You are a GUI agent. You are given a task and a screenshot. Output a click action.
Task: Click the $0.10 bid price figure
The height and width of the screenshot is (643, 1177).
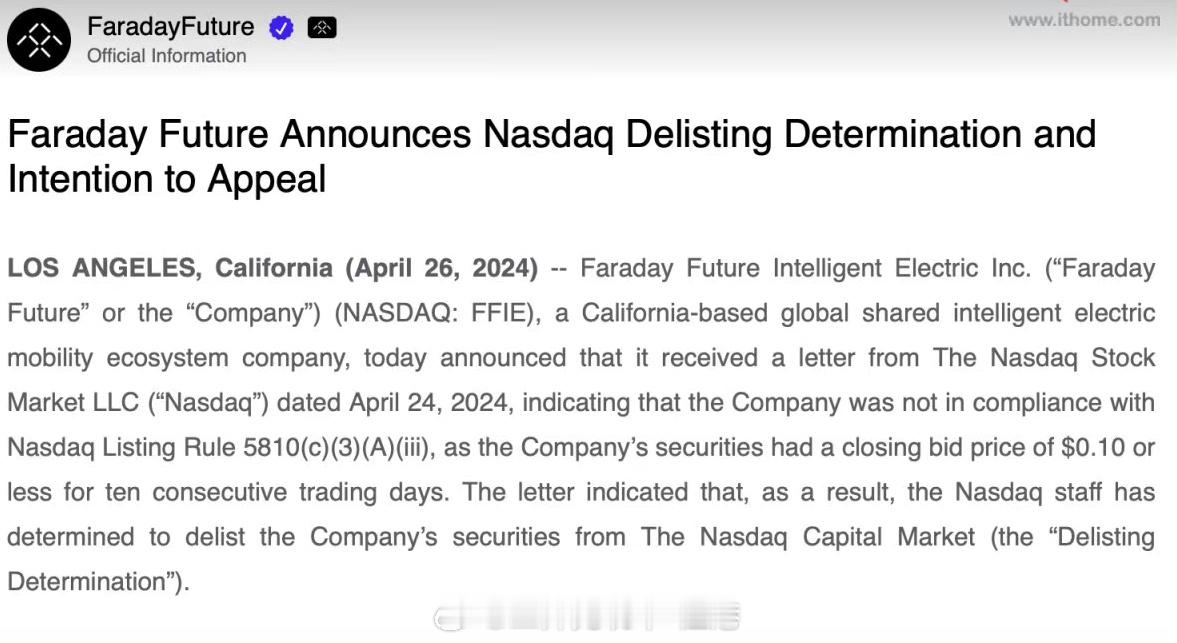pyautogui.click(x=1093, y=448)
